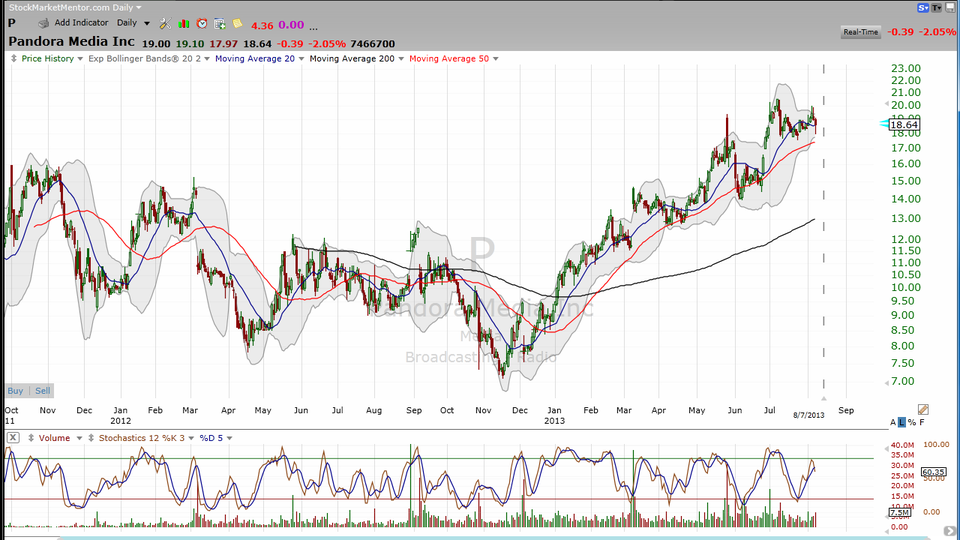Click the red 4.36 value in toolbar

pyautogui.click(x=262, y=26)
